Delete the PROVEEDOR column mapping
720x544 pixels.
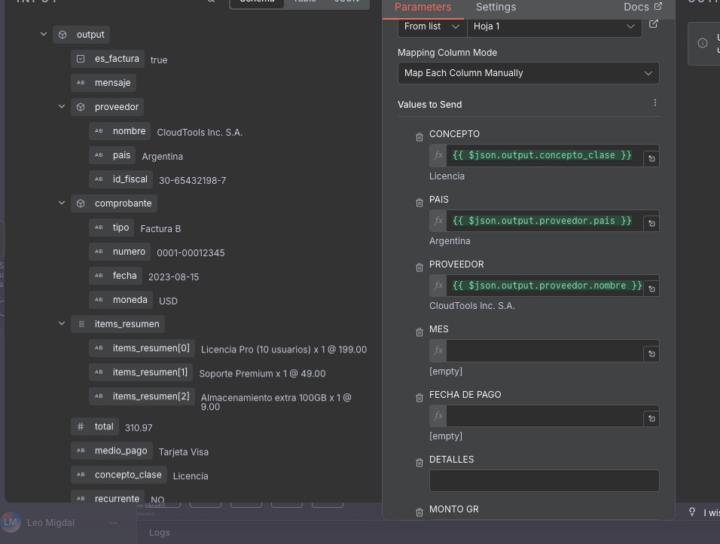pyautogui.click(x=419, y=268)
